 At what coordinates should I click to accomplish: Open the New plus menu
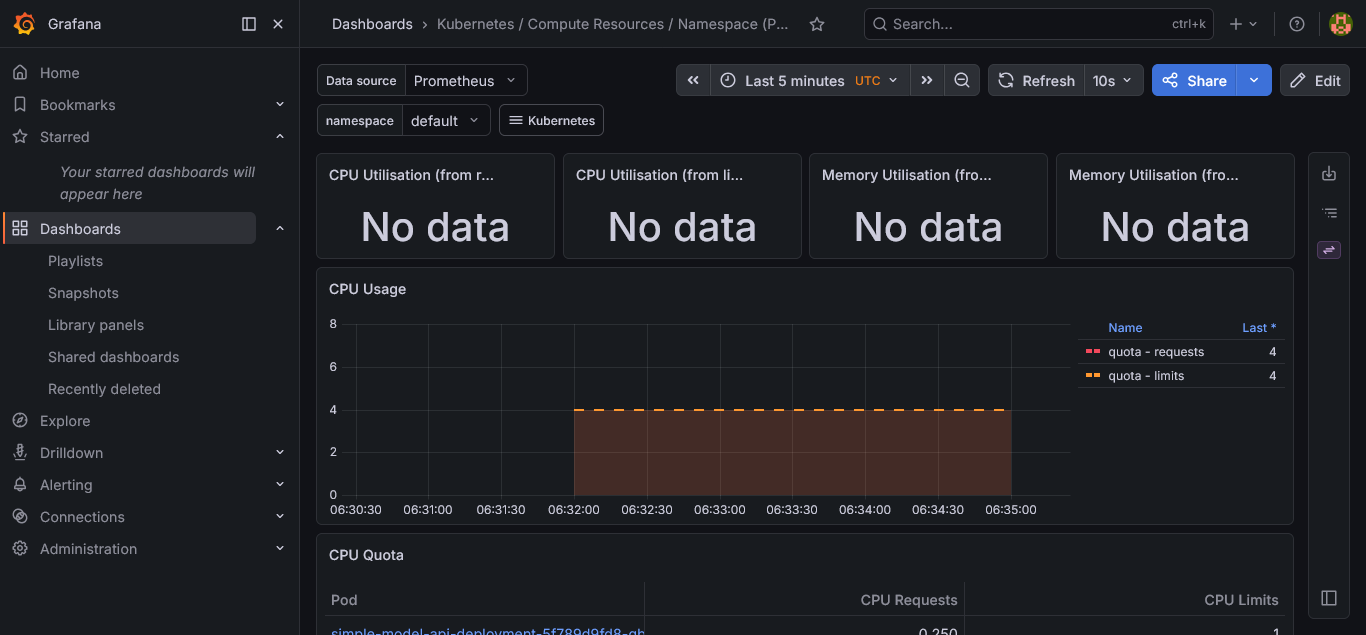click(x=1243, y=24)
